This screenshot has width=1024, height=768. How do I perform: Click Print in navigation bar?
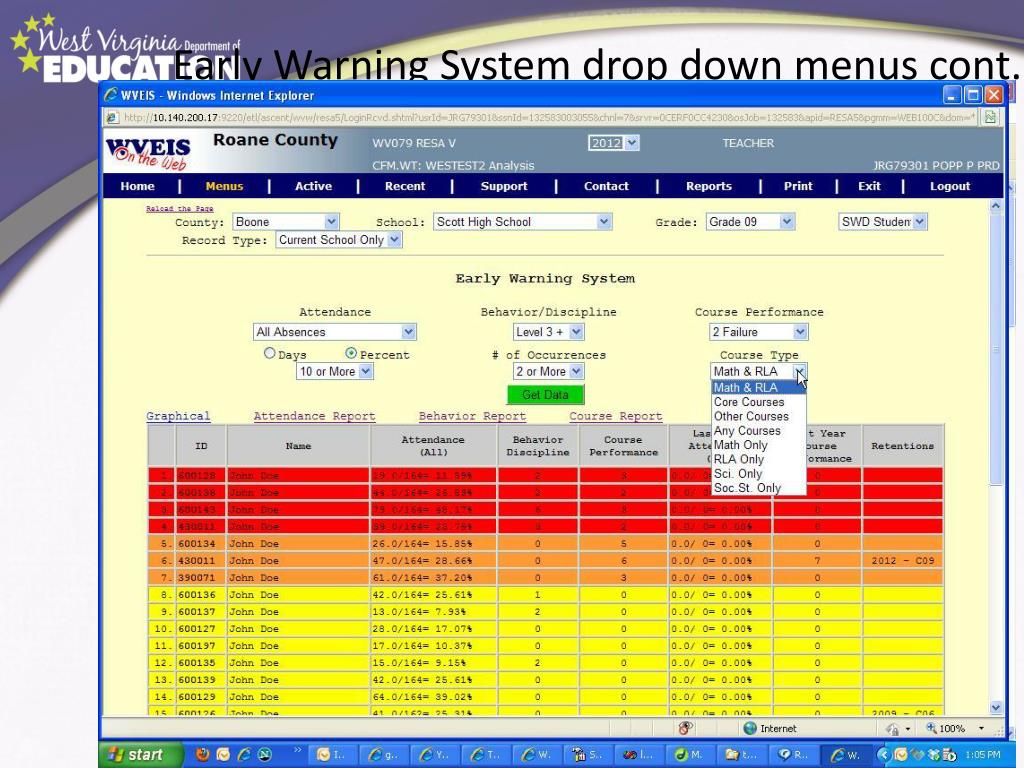click(x=798, y=186)
